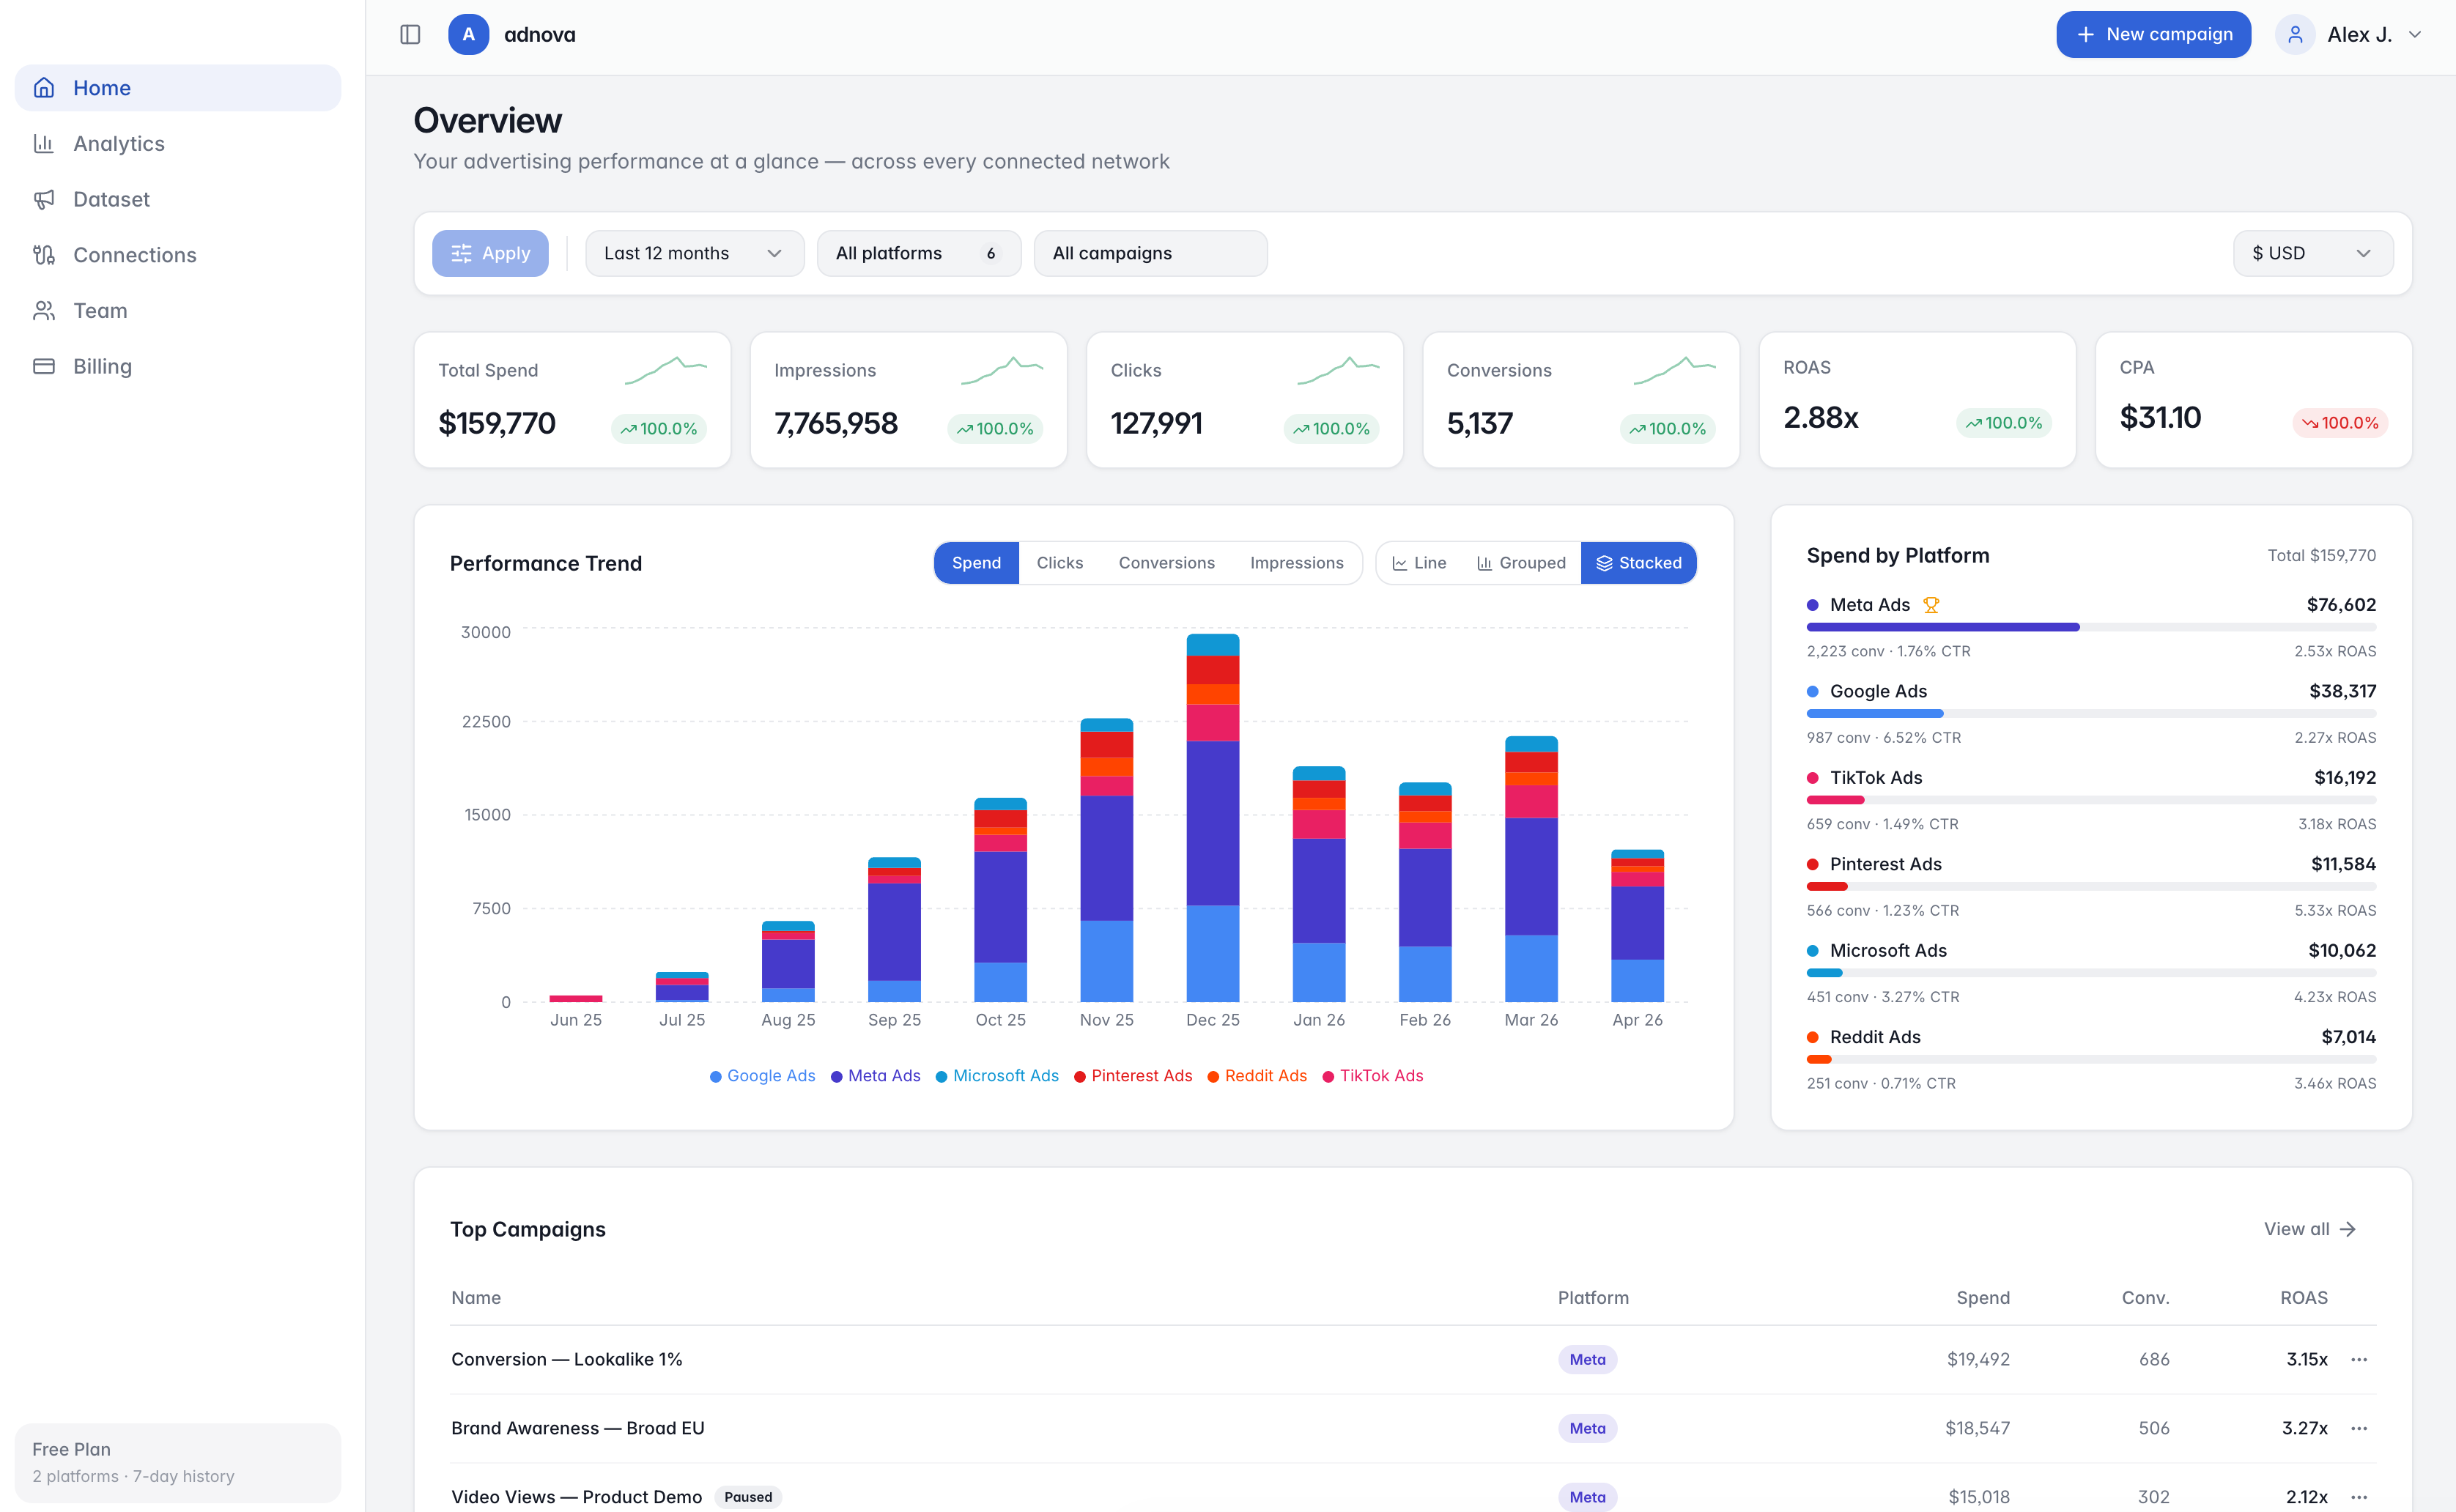2456x1512 pixels.
Task: Click the Clicks sparkline
Action: pos(1338,370)
